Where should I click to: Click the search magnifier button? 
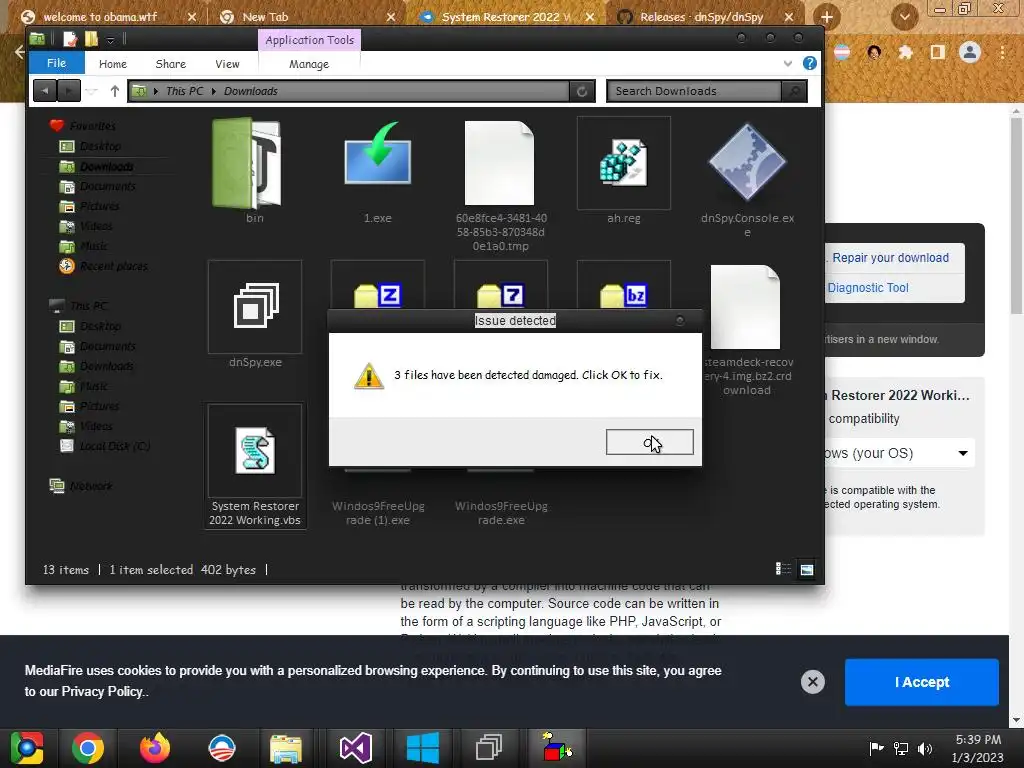point(794,91)
